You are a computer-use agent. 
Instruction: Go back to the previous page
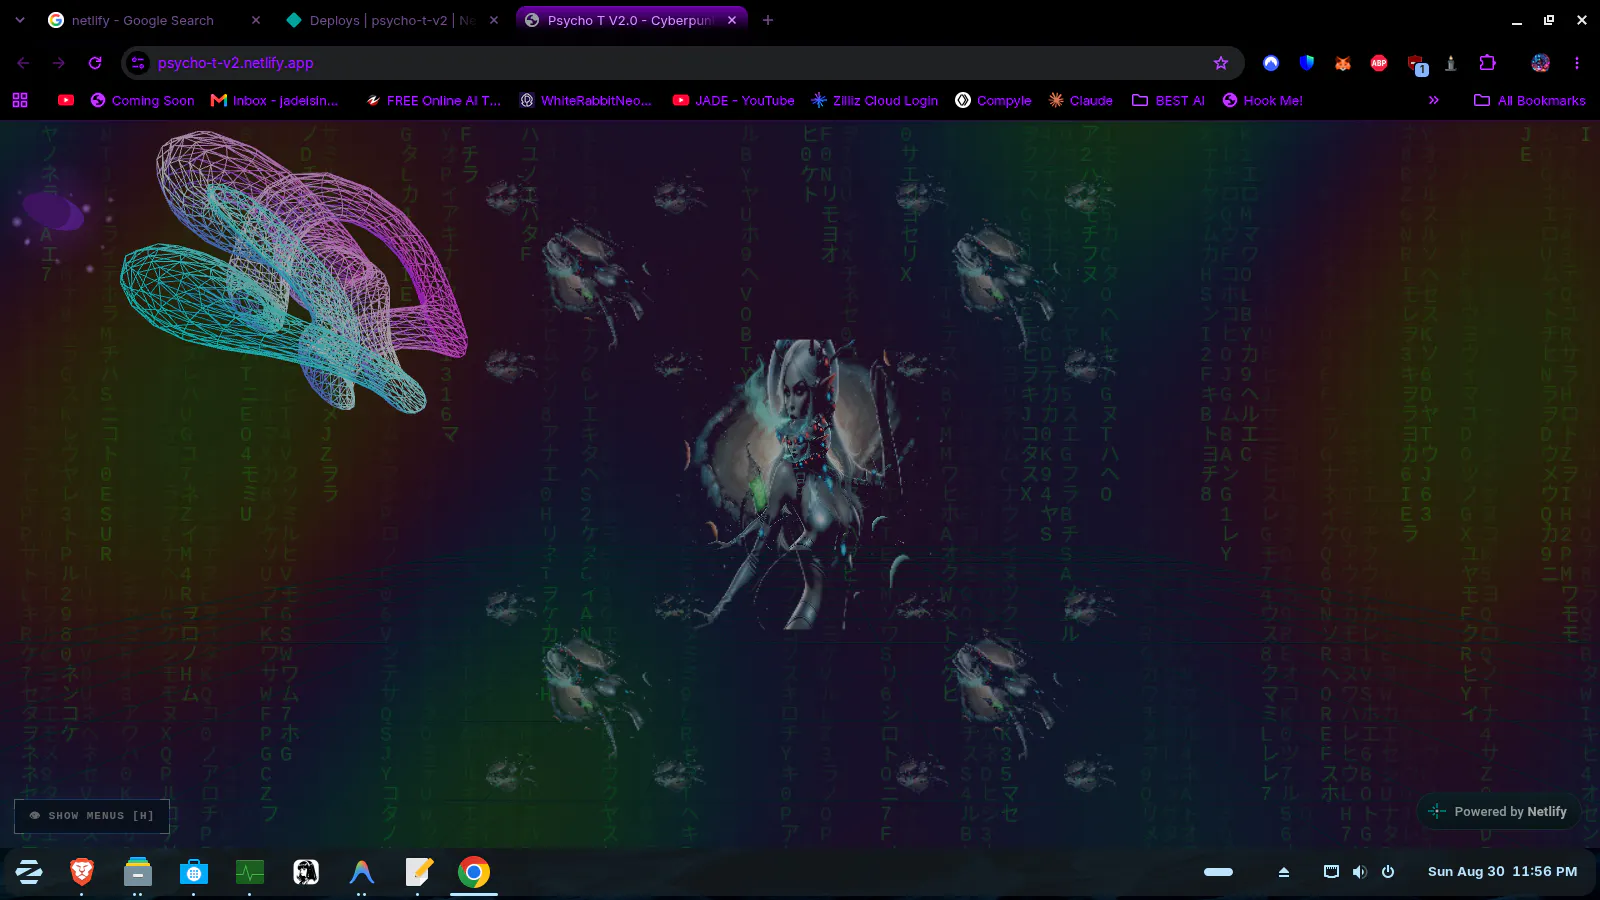[23, 63]
